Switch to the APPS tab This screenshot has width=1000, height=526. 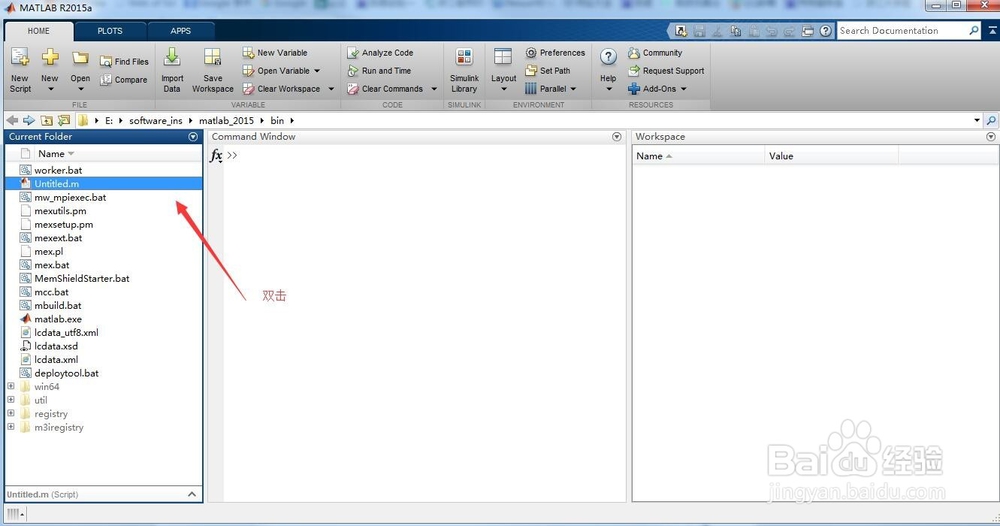tap(180, 31)
